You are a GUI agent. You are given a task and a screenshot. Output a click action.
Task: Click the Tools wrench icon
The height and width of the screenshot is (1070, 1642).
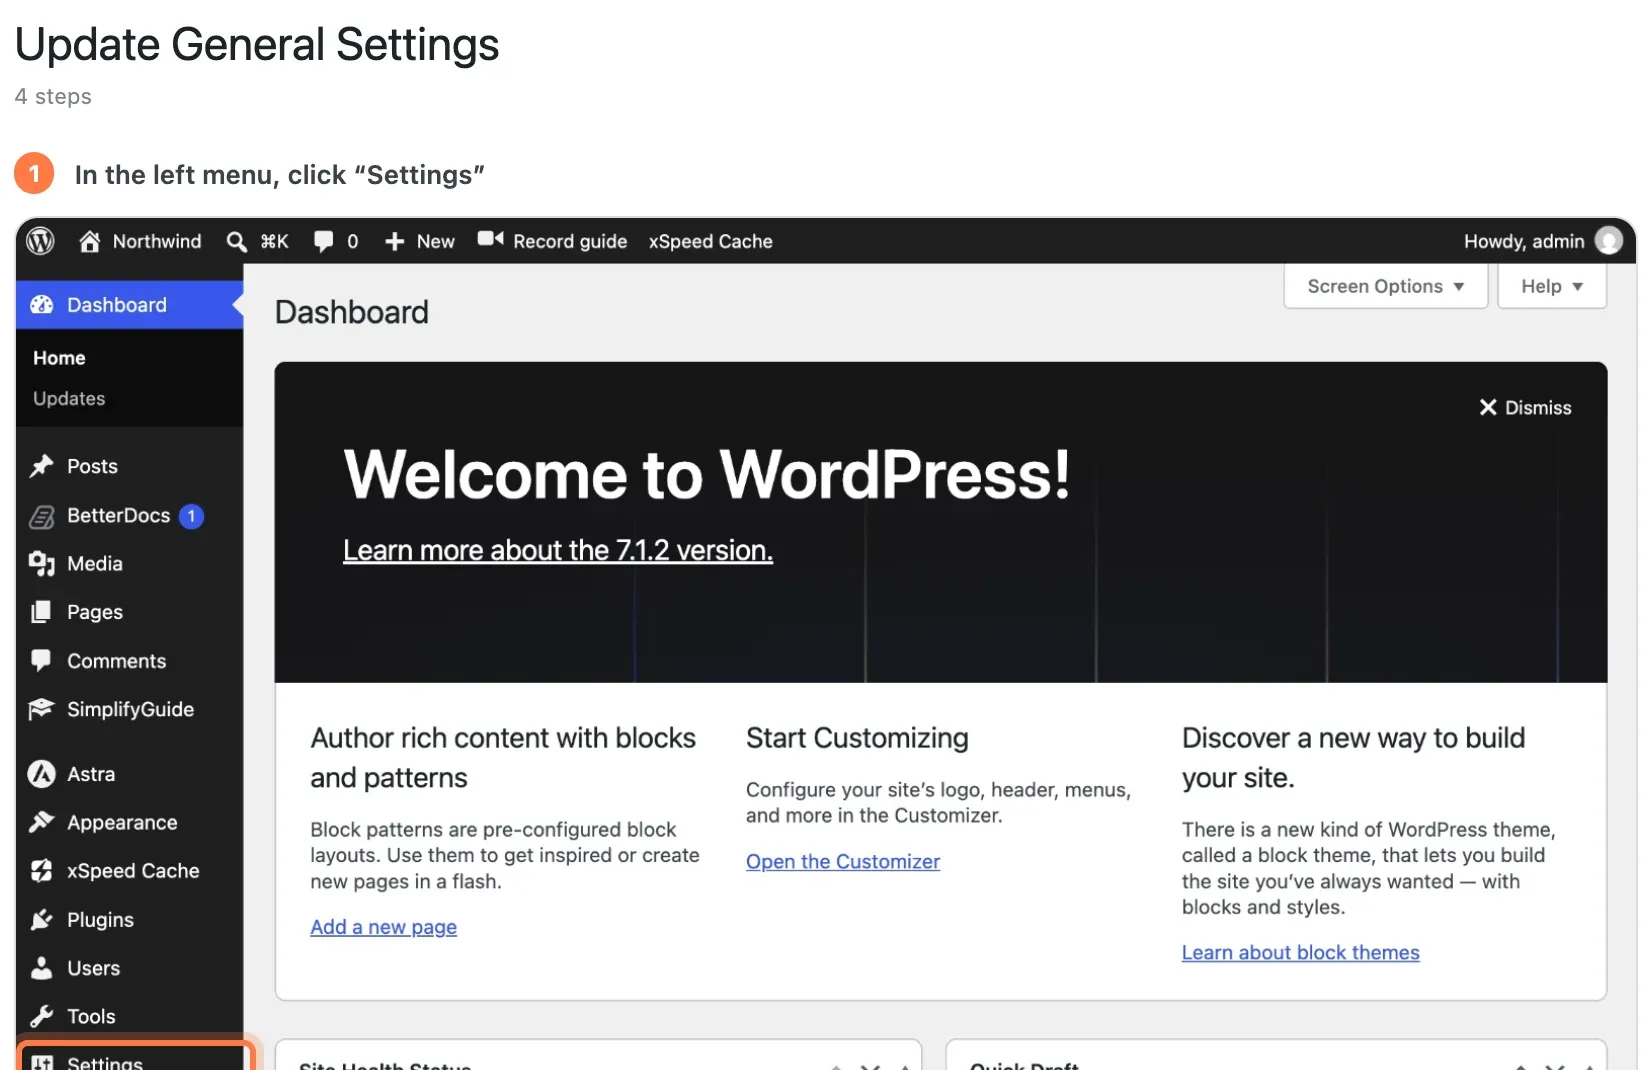click(x=42, y=1016)
